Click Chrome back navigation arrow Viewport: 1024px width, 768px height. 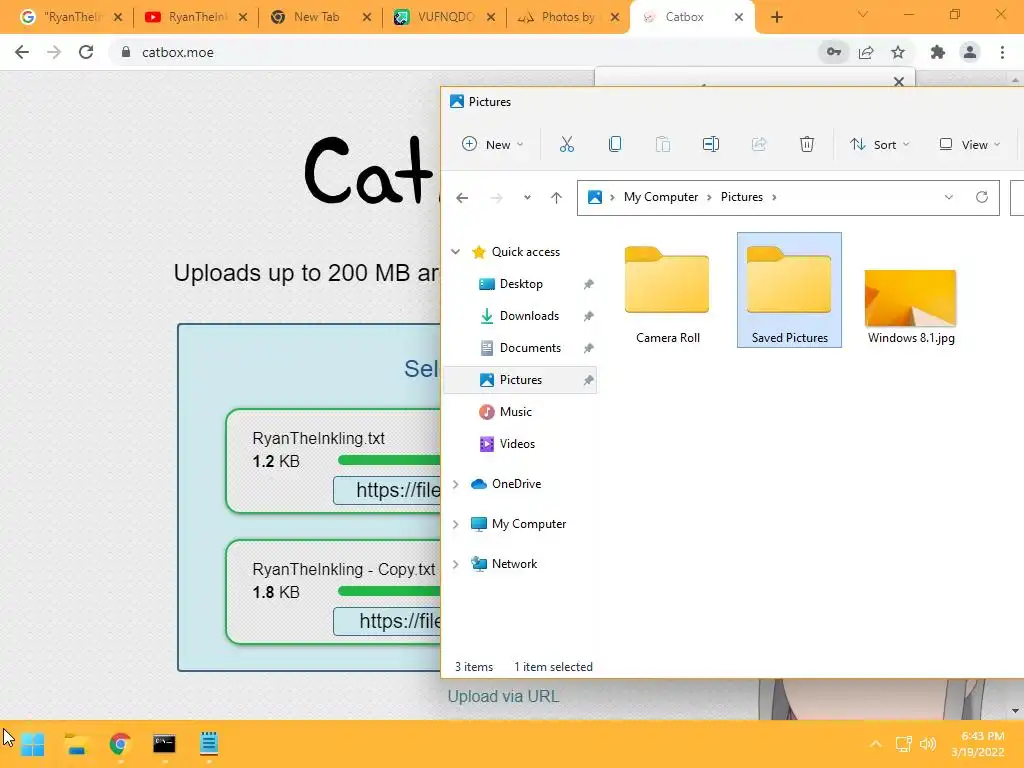click(x=22, y=52)
